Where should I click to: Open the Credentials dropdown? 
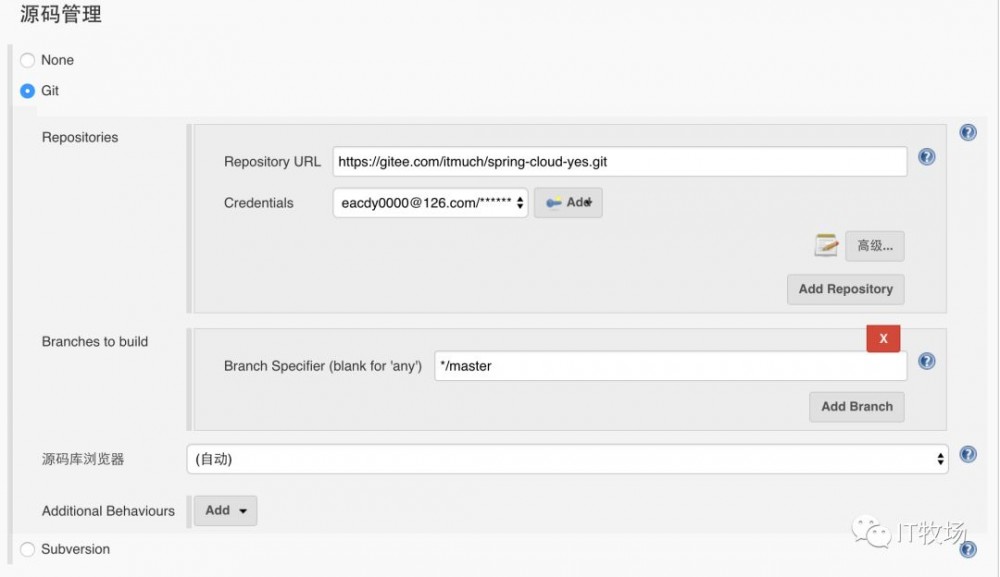coord(430,203)
